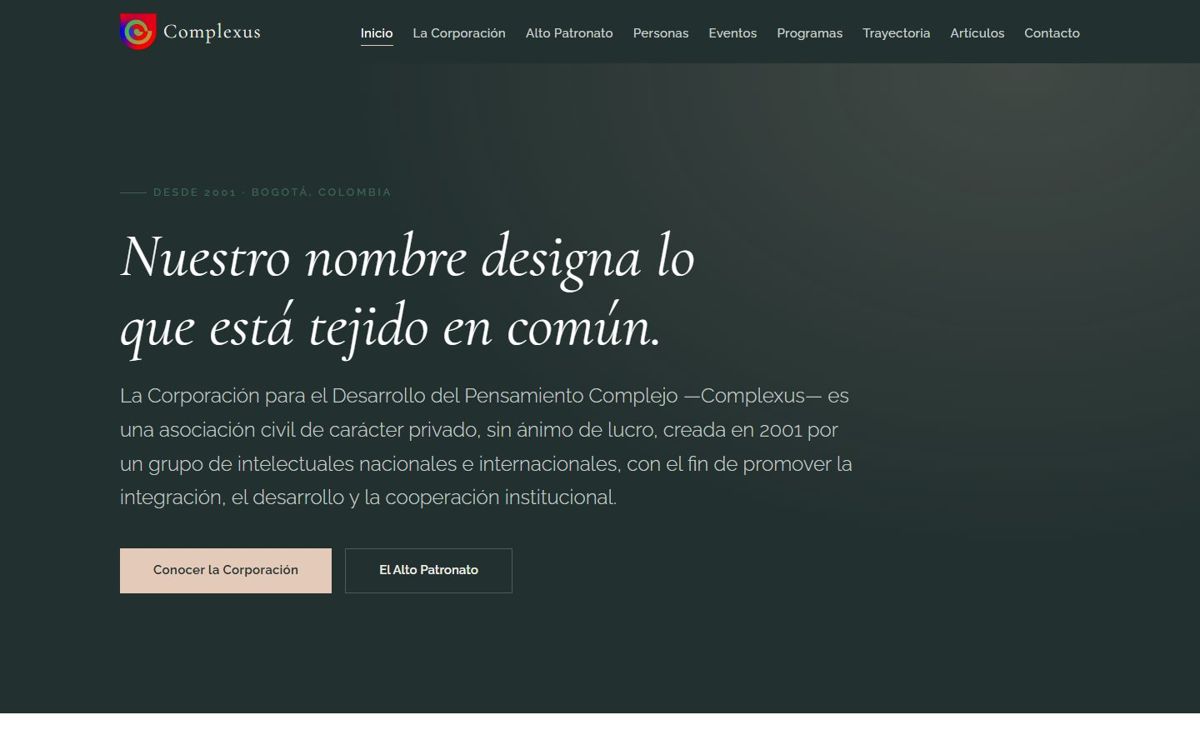
Task: Click the headline 'Nuestro nombre designa lo'
Action: (407, 257)
